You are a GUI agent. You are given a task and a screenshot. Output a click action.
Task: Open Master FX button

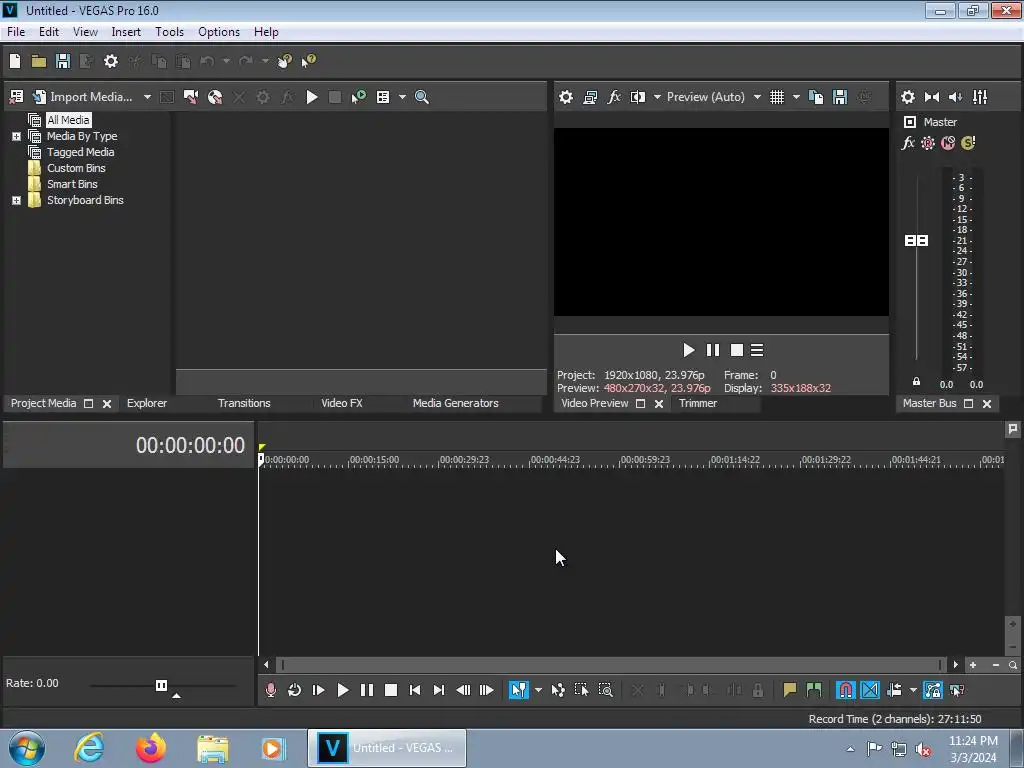[x=908, y=143]
